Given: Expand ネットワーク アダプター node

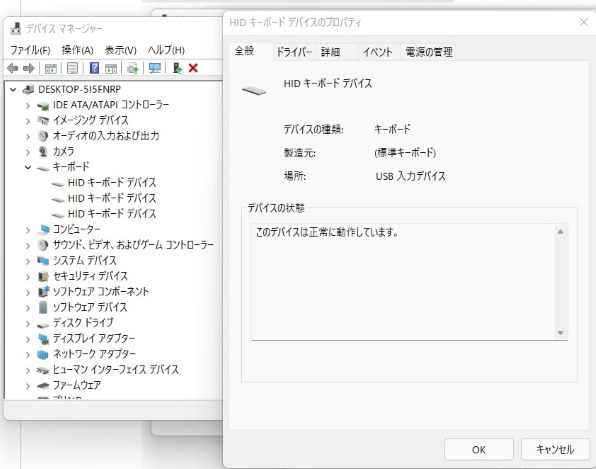Looking at the screenshot, I should [28, 355].
